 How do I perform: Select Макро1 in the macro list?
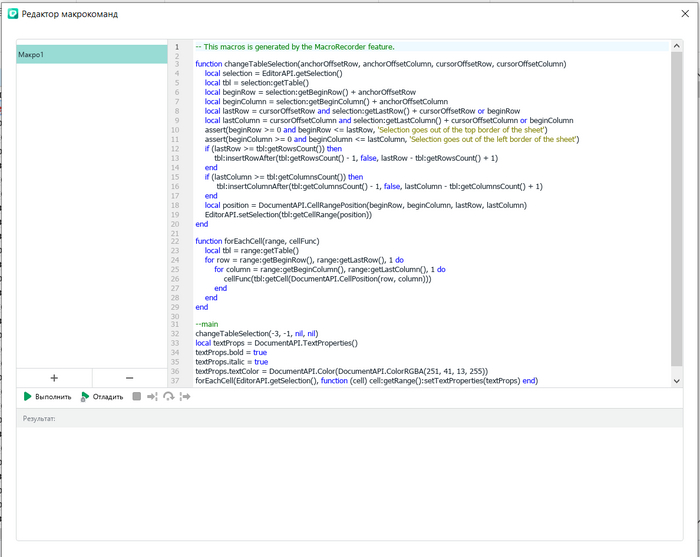90,55
